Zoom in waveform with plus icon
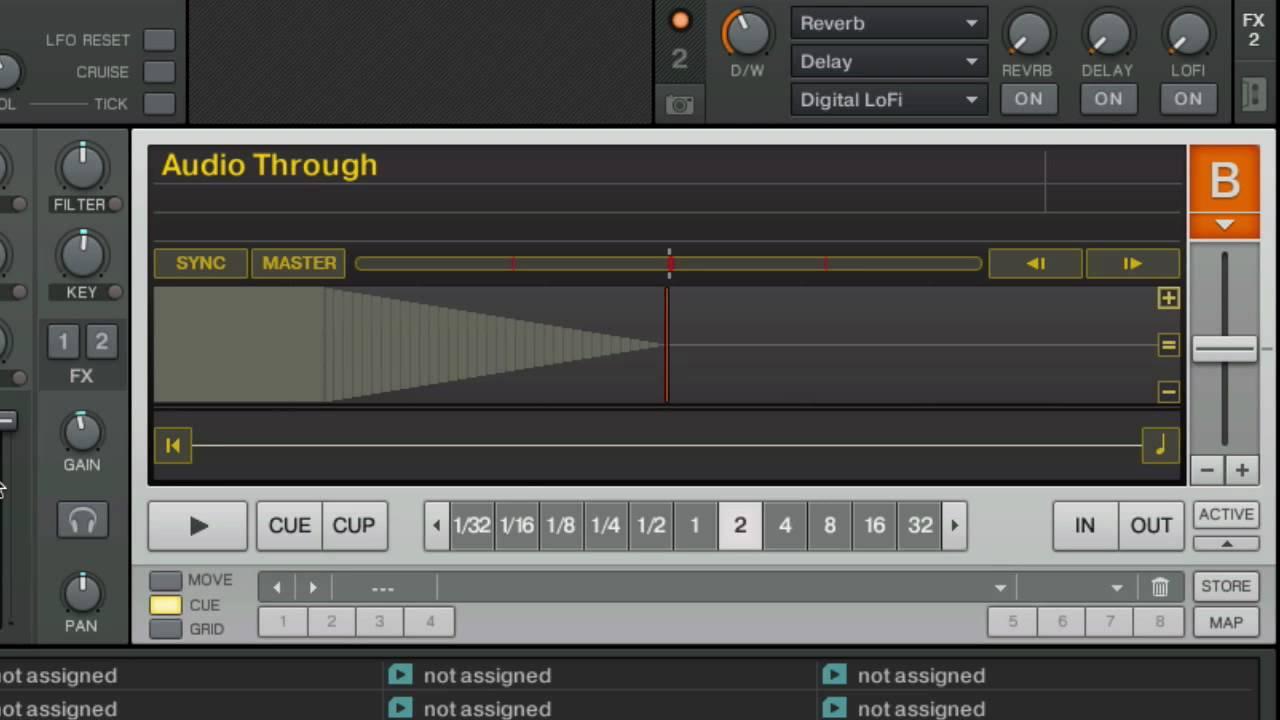 (x=1168, y=298)
